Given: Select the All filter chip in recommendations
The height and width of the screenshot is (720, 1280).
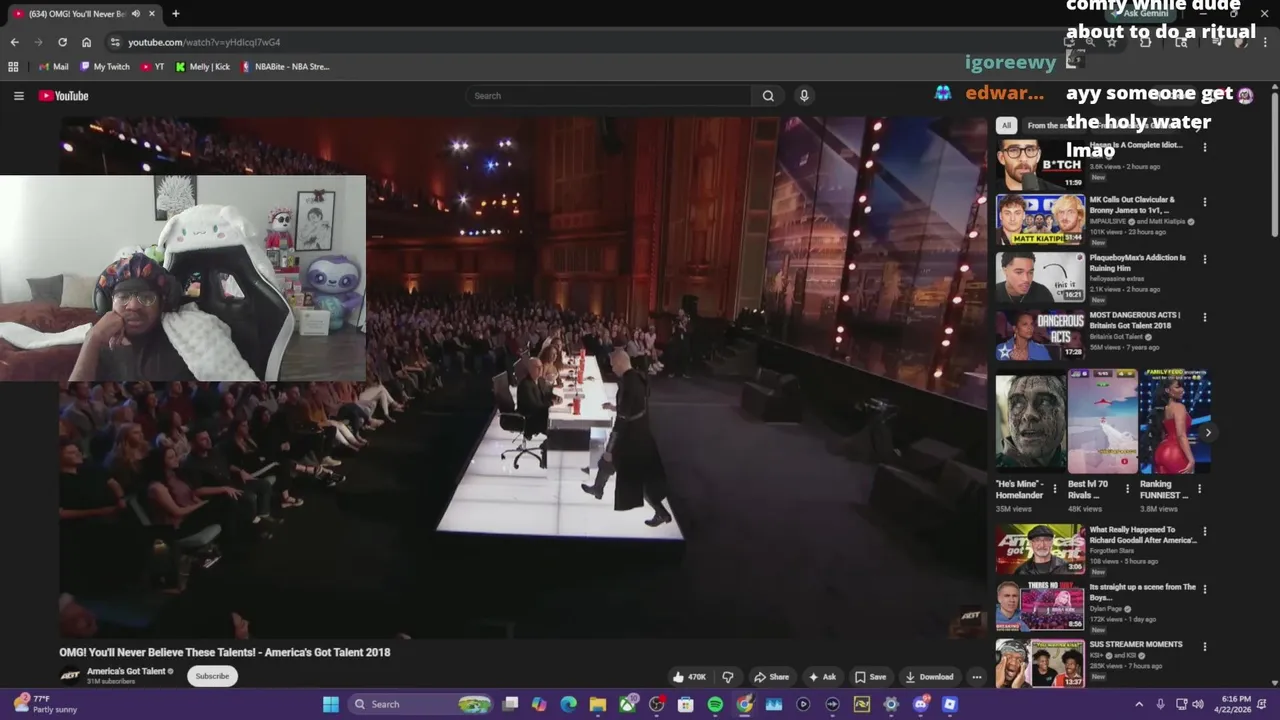Looking at the screenshot, I should pos(1006,125).
